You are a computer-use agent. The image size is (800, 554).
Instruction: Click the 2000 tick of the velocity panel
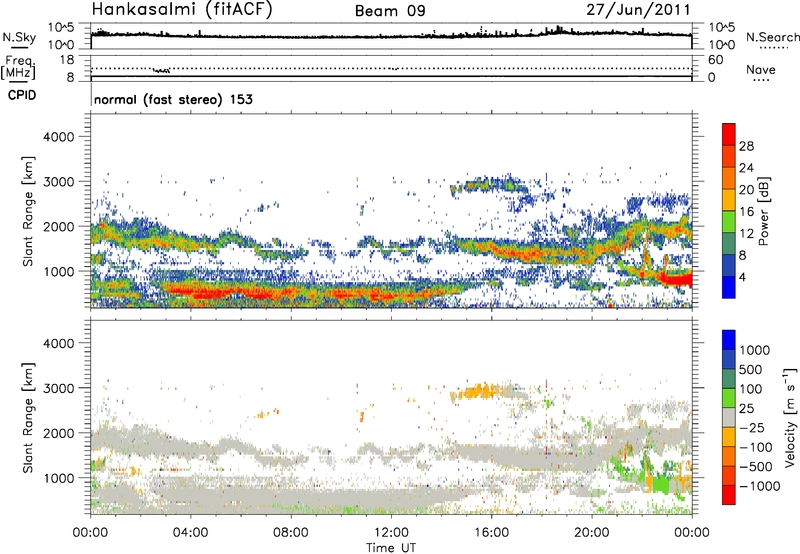point(59,433)
